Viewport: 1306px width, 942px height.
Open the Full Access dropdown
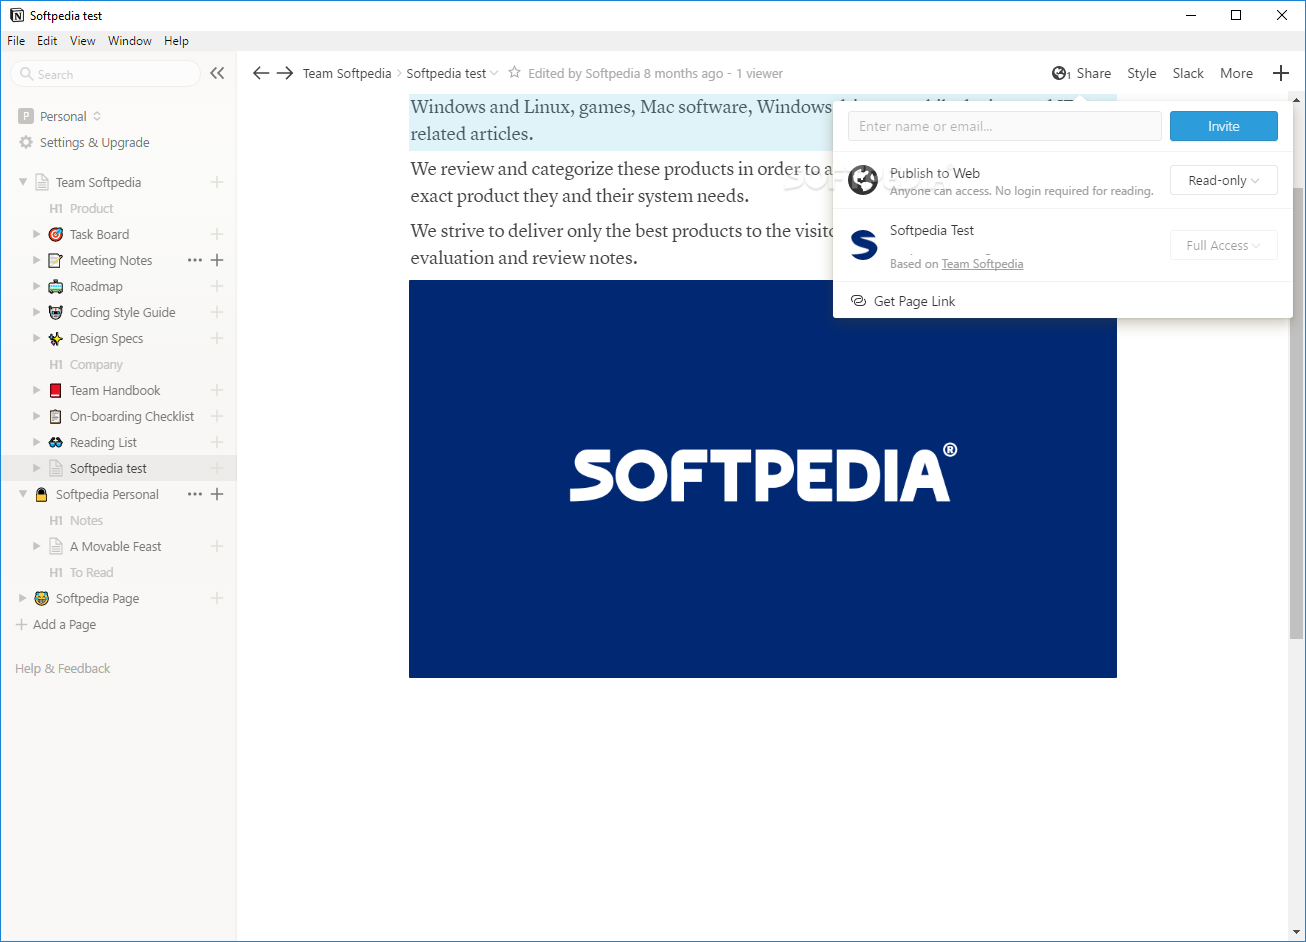(x=1224, y=245)
